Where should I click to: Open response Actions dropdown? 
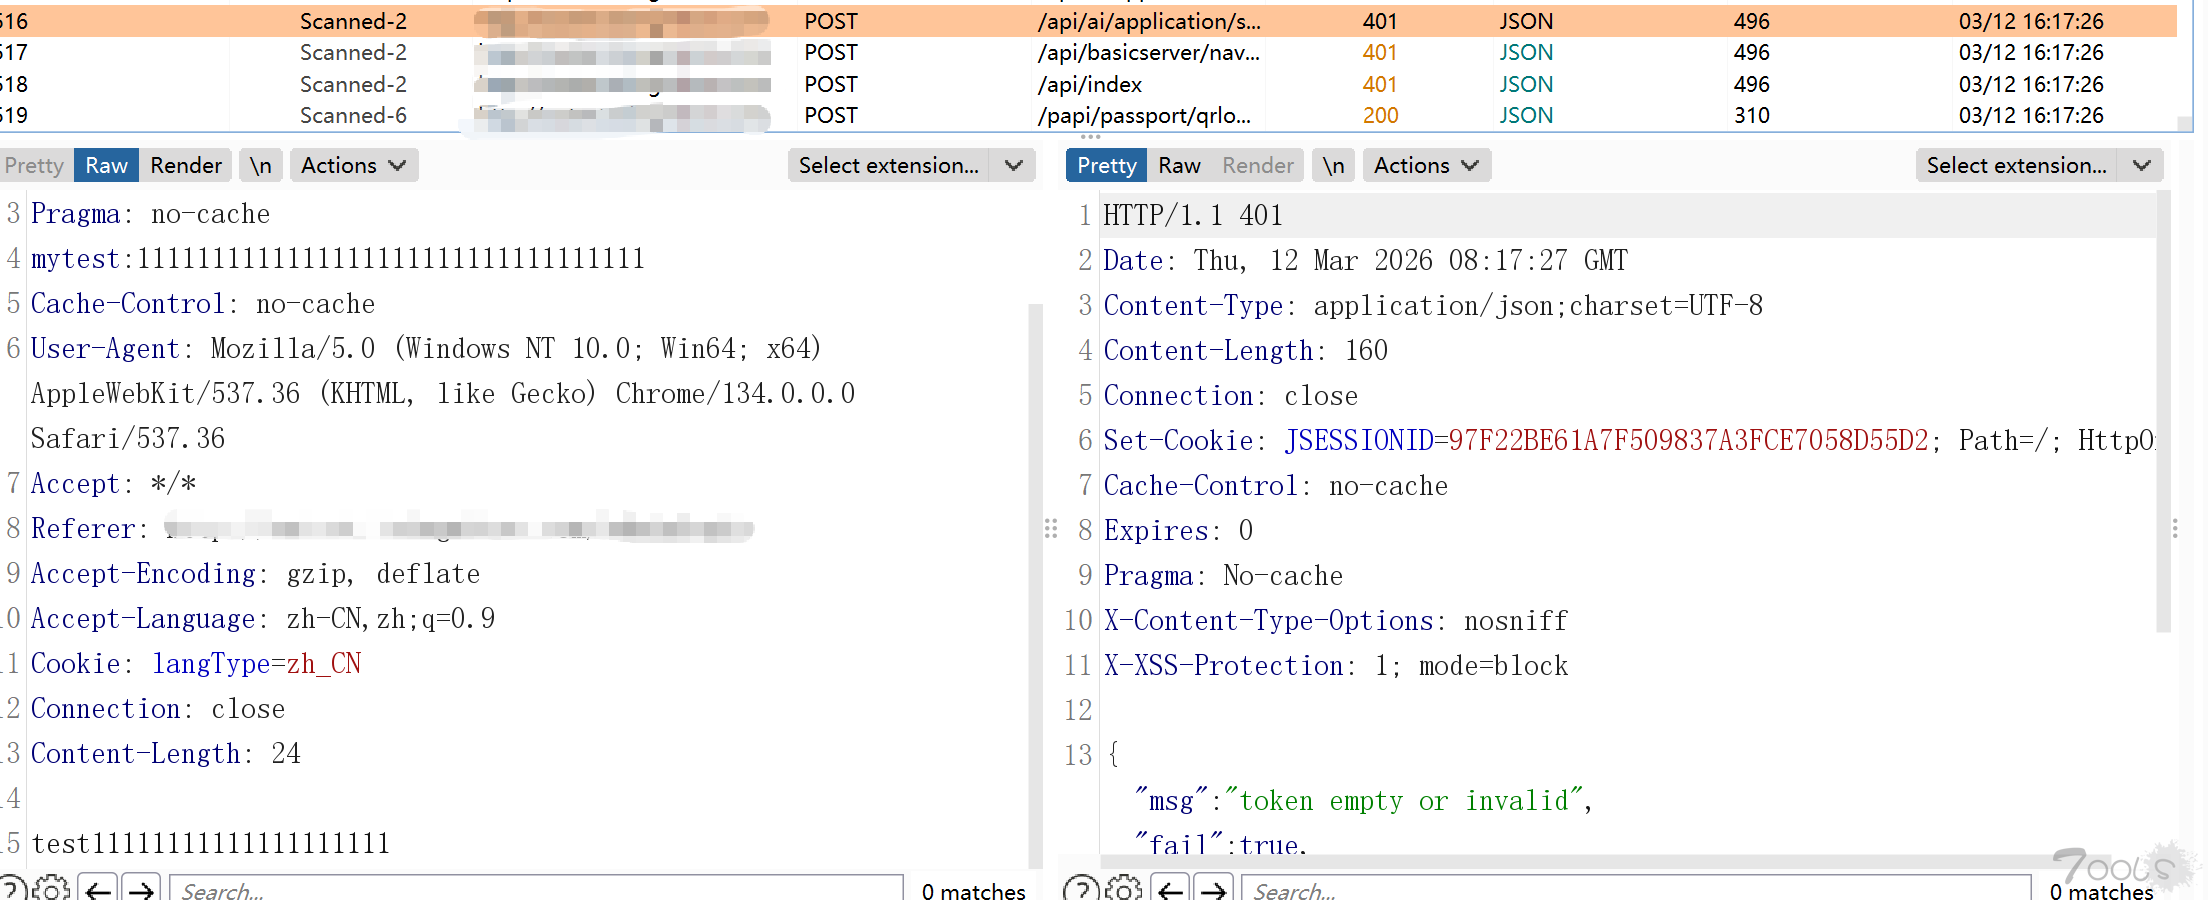click(1426, 165)
